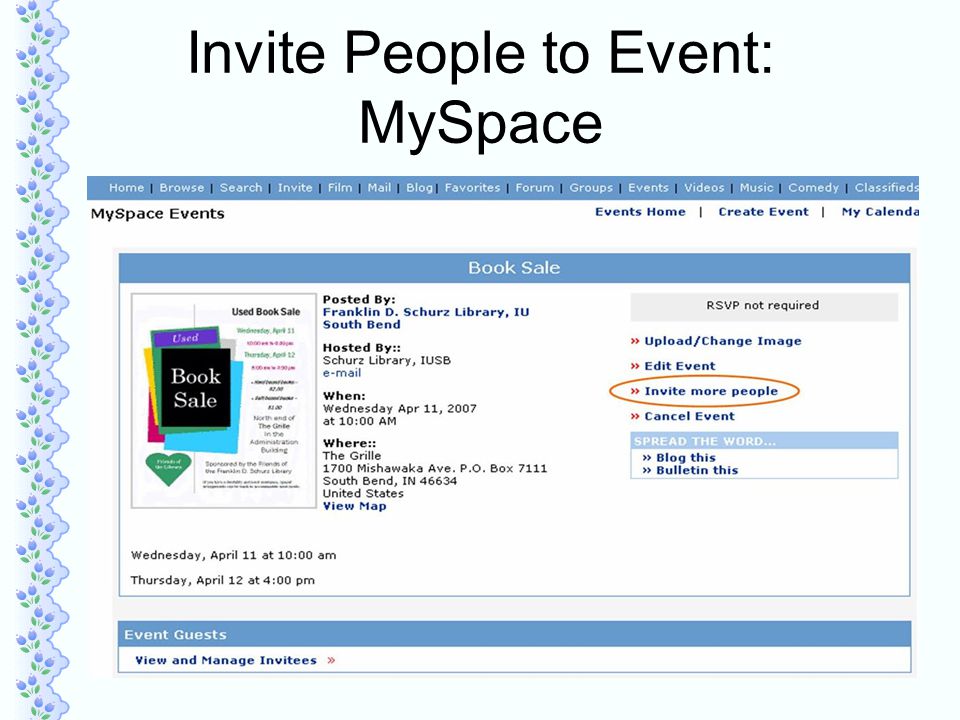Click Invite more people

tap(711, 391)
